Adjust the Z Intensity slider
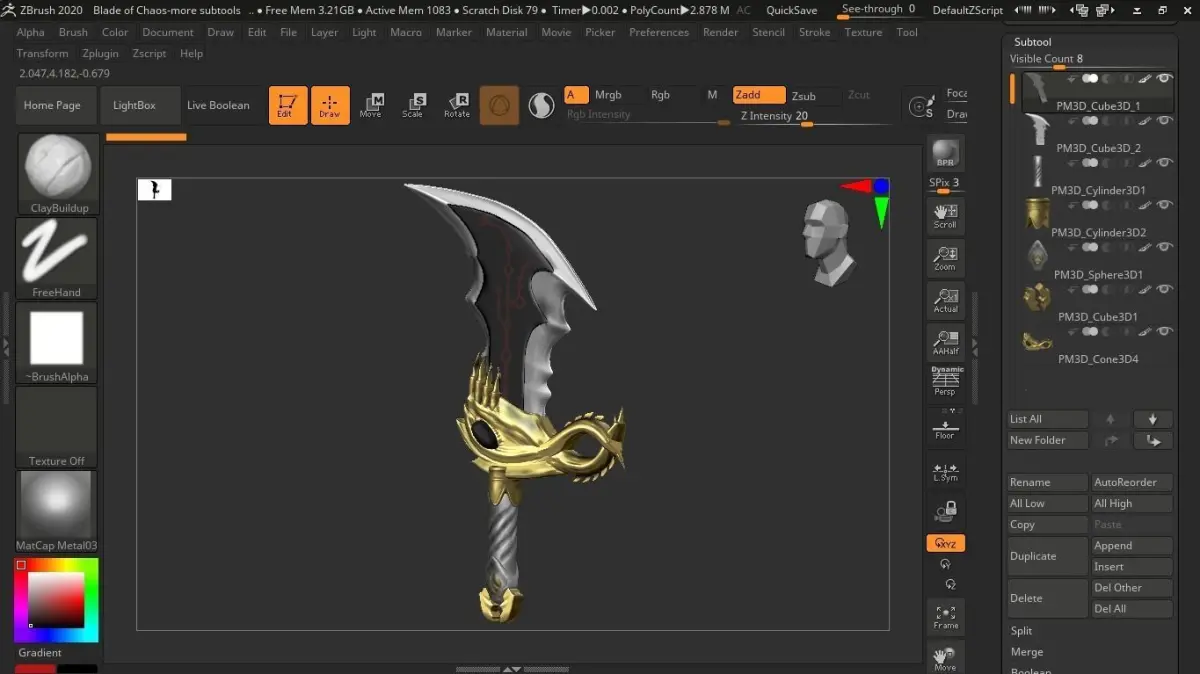The image size is (1200, 674). point(812,117)
